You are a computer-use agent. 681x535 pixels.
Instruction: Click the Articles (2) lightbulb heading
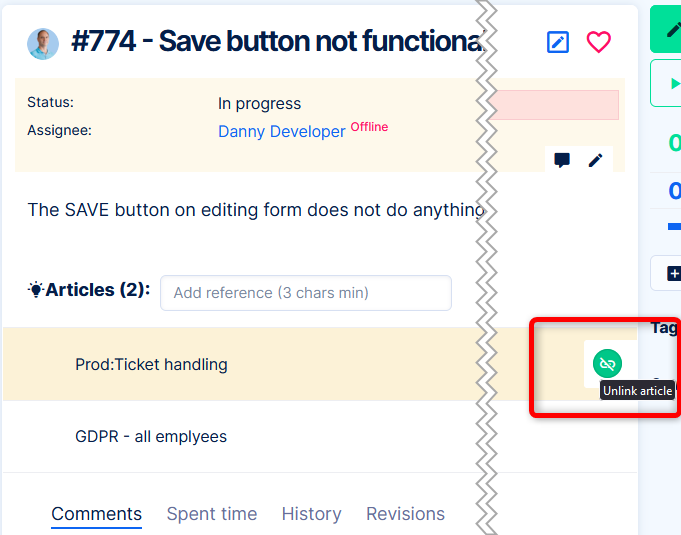pyautogui.click(x=89, y=290)
